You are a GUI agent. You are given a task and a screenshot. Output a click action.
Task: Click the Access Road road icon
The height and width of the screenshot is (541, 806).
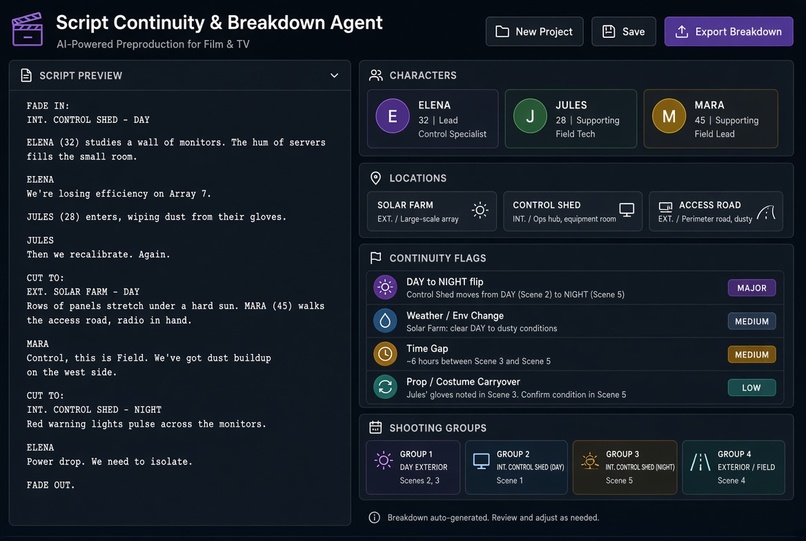(766, 211)
